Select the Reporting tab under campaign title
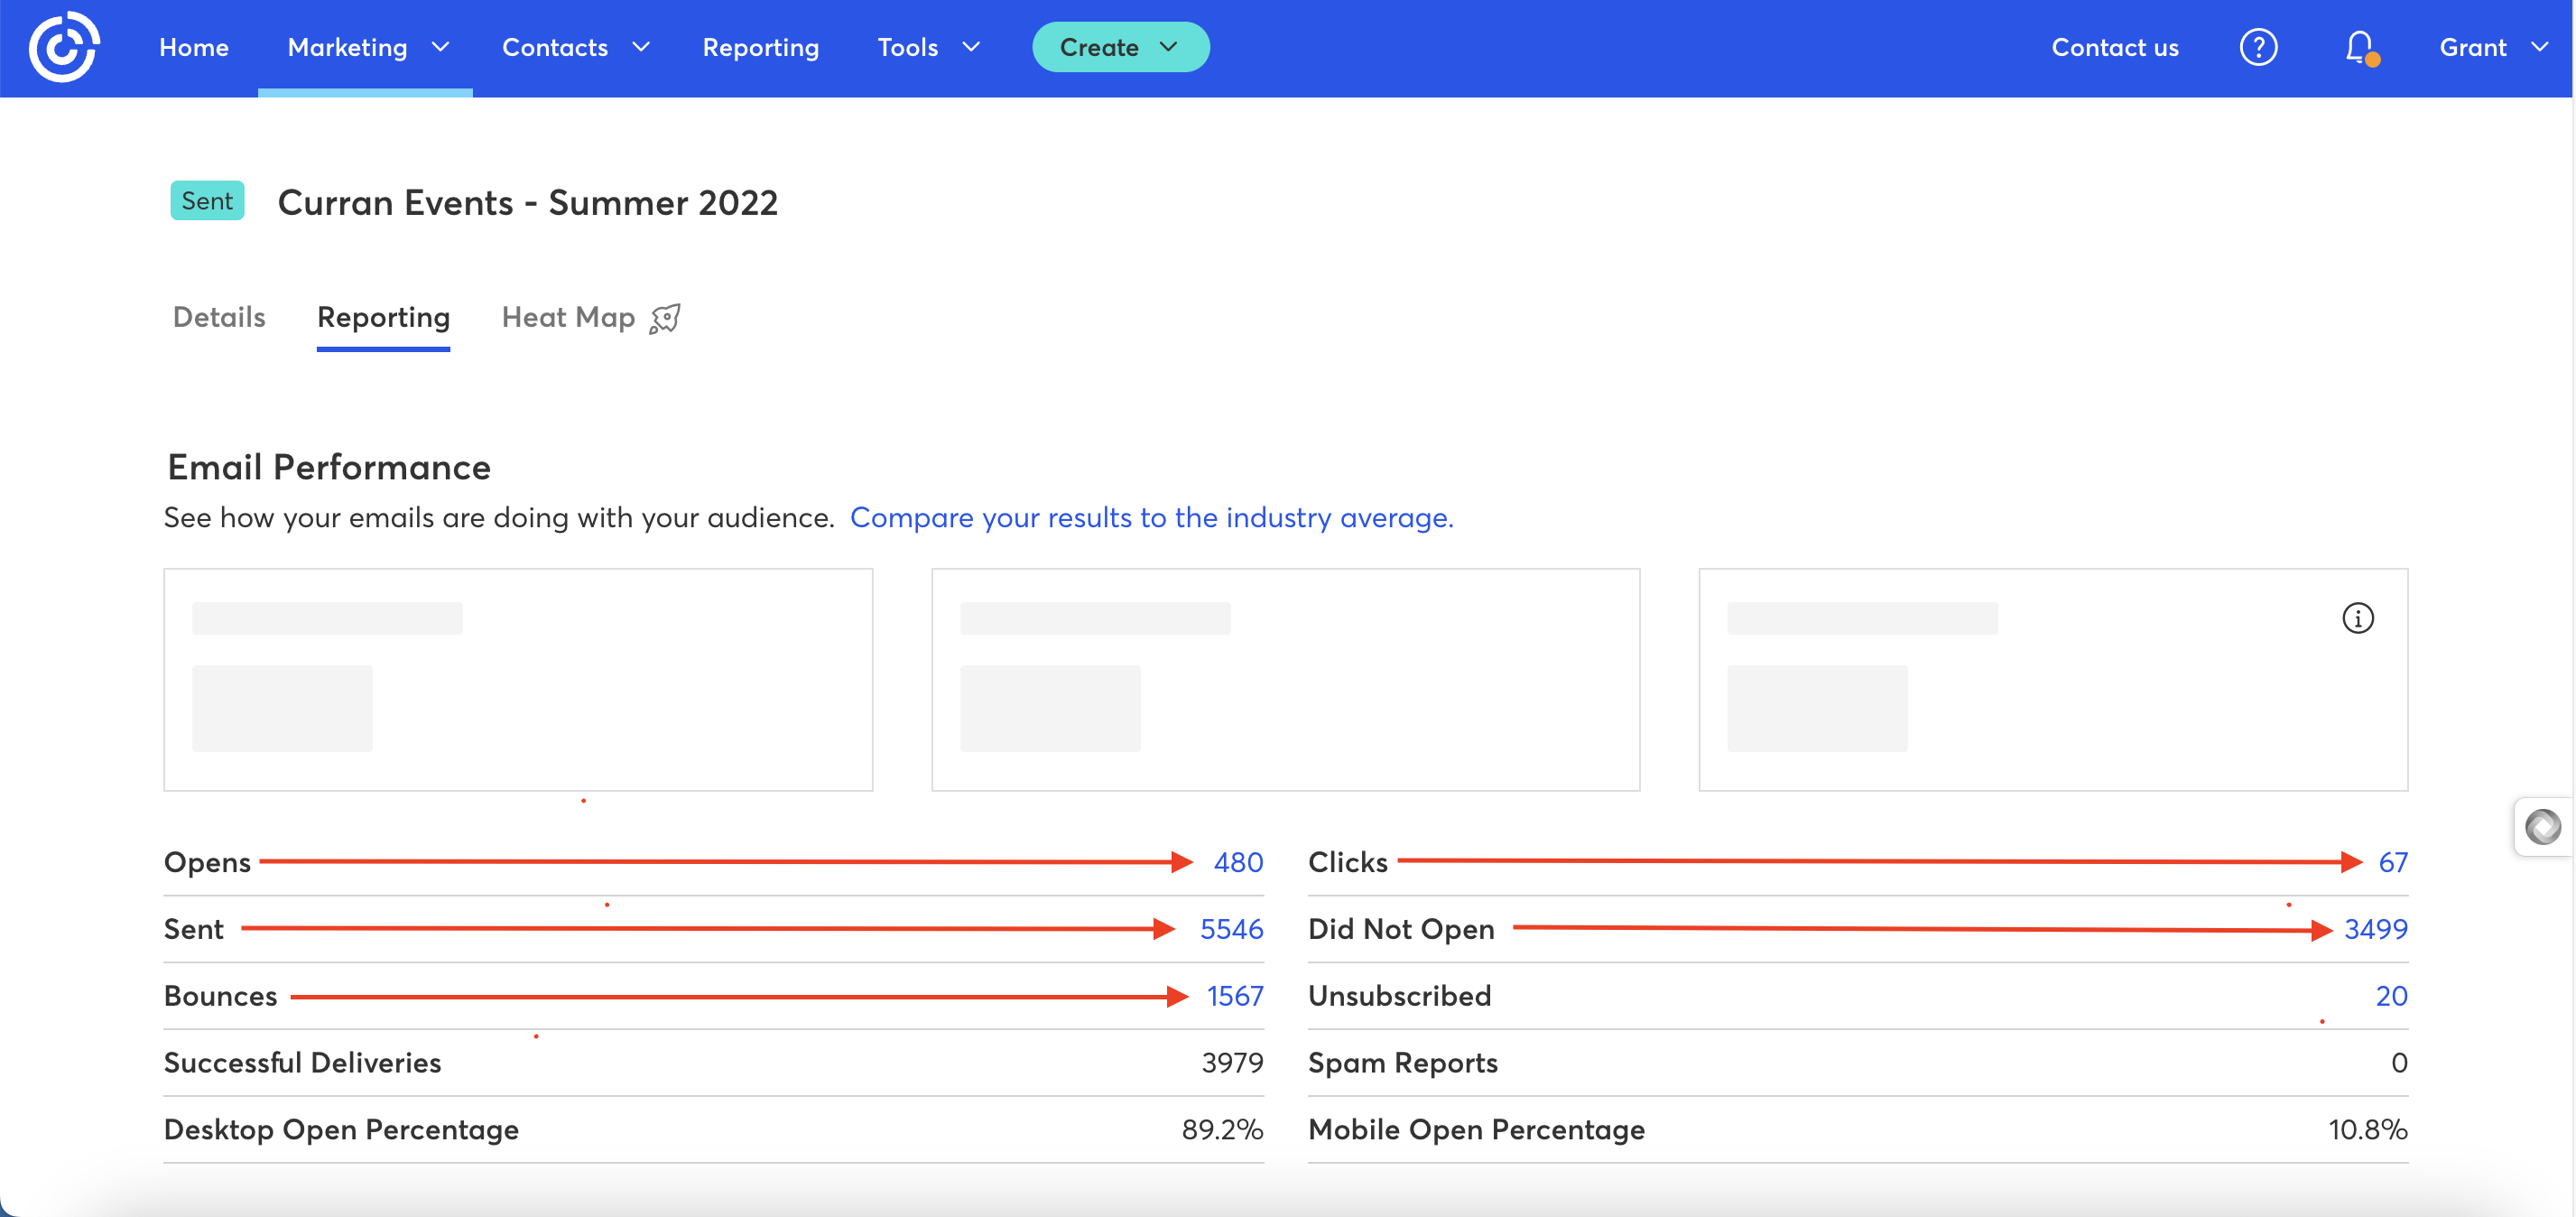 coord(383,317)
